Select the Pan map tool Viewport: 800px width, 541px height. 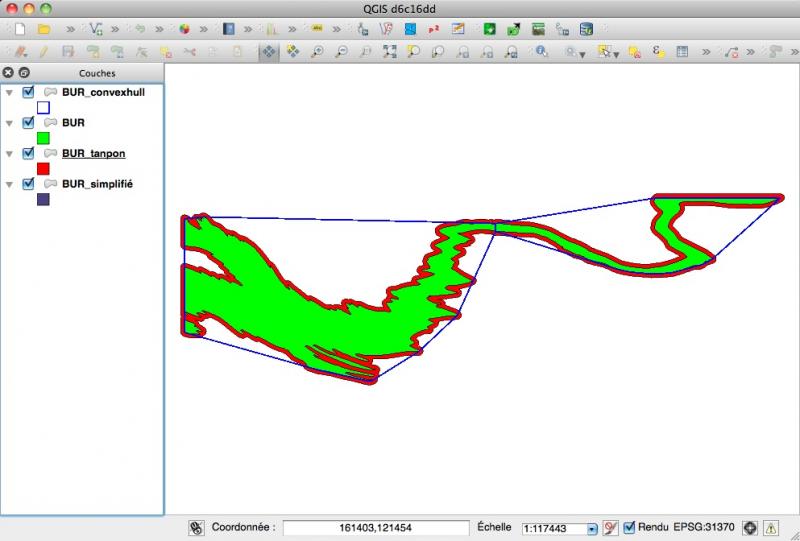(268, 51)
